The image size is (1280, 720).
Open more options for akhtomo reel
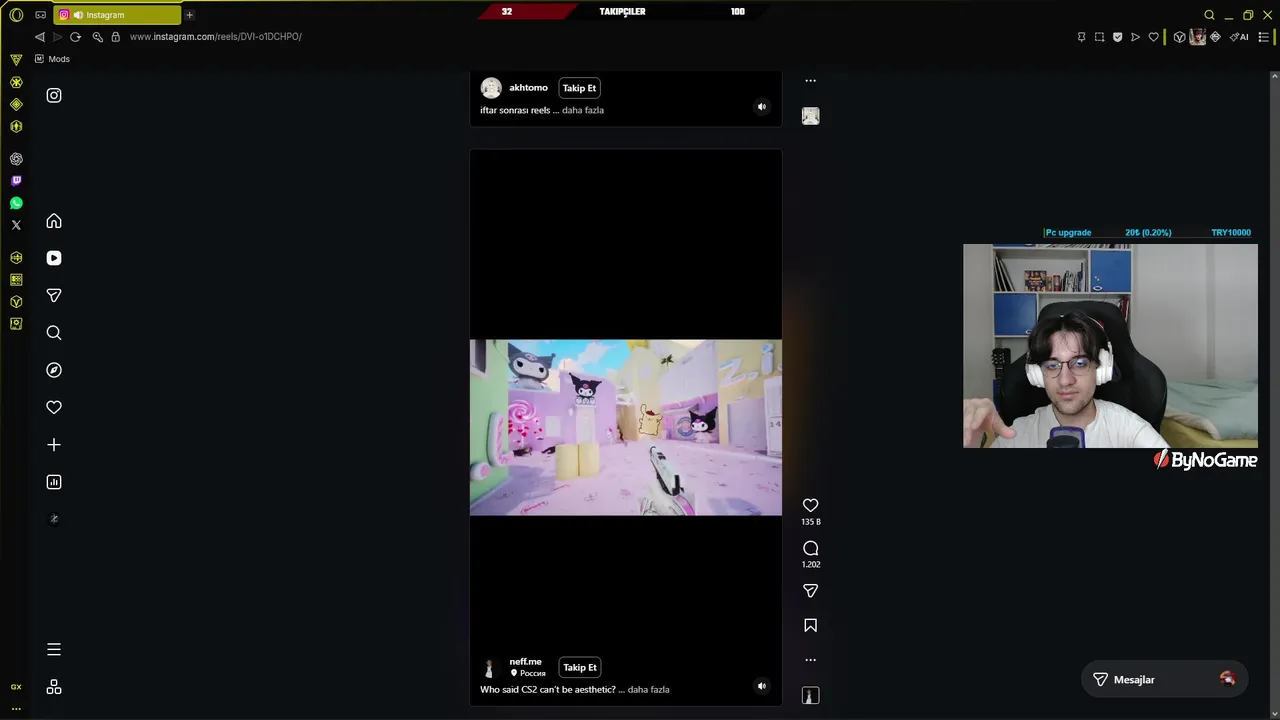[811, 81]
